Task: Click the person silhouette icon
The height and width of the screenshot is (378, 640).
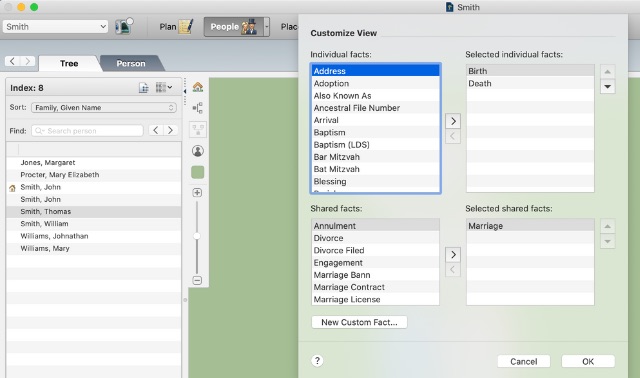Action: [x=198, y=151]
